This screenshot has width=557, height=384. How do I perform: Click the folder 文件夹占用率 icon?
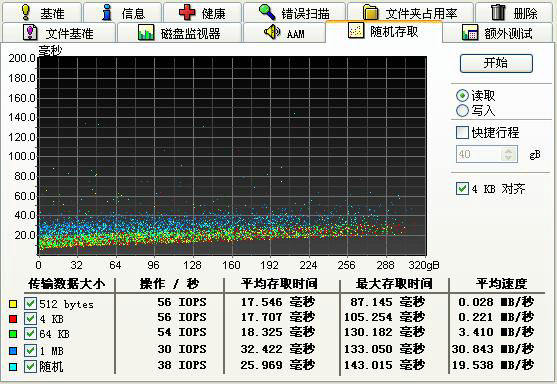point(371,12)
